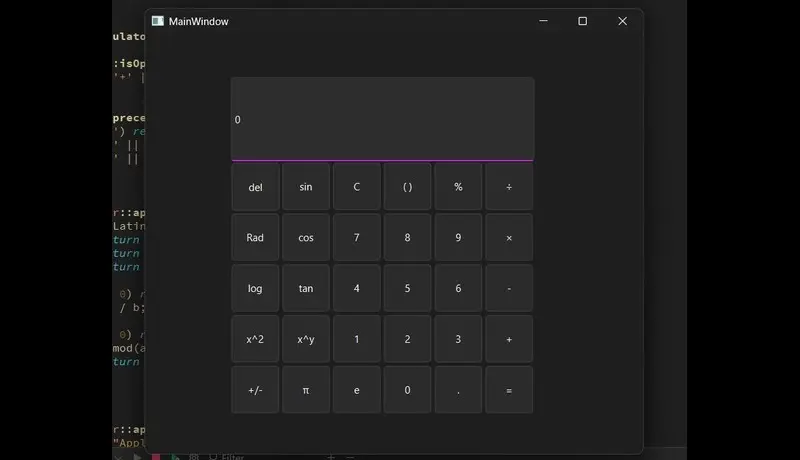Image resolution: width=800 pixels, height=460 pixels.
Task: Click the red stop icon in the IDE toolbar
Action: pos(156,456)
